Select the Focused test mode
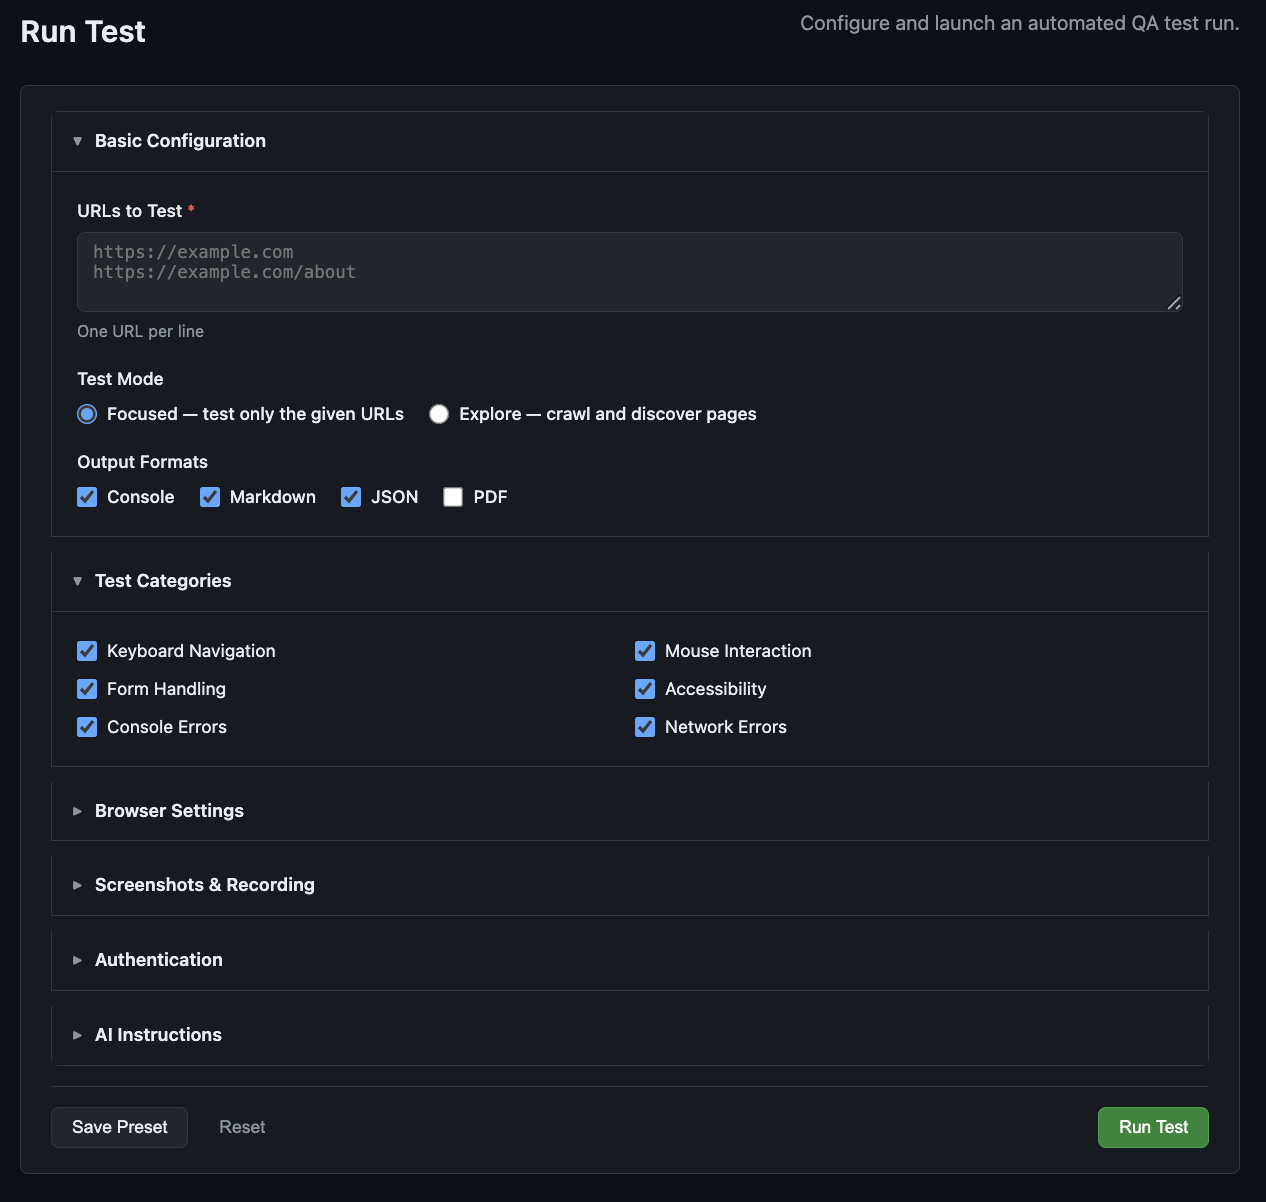1266x1202 pixels. click(x=87, y=414)
